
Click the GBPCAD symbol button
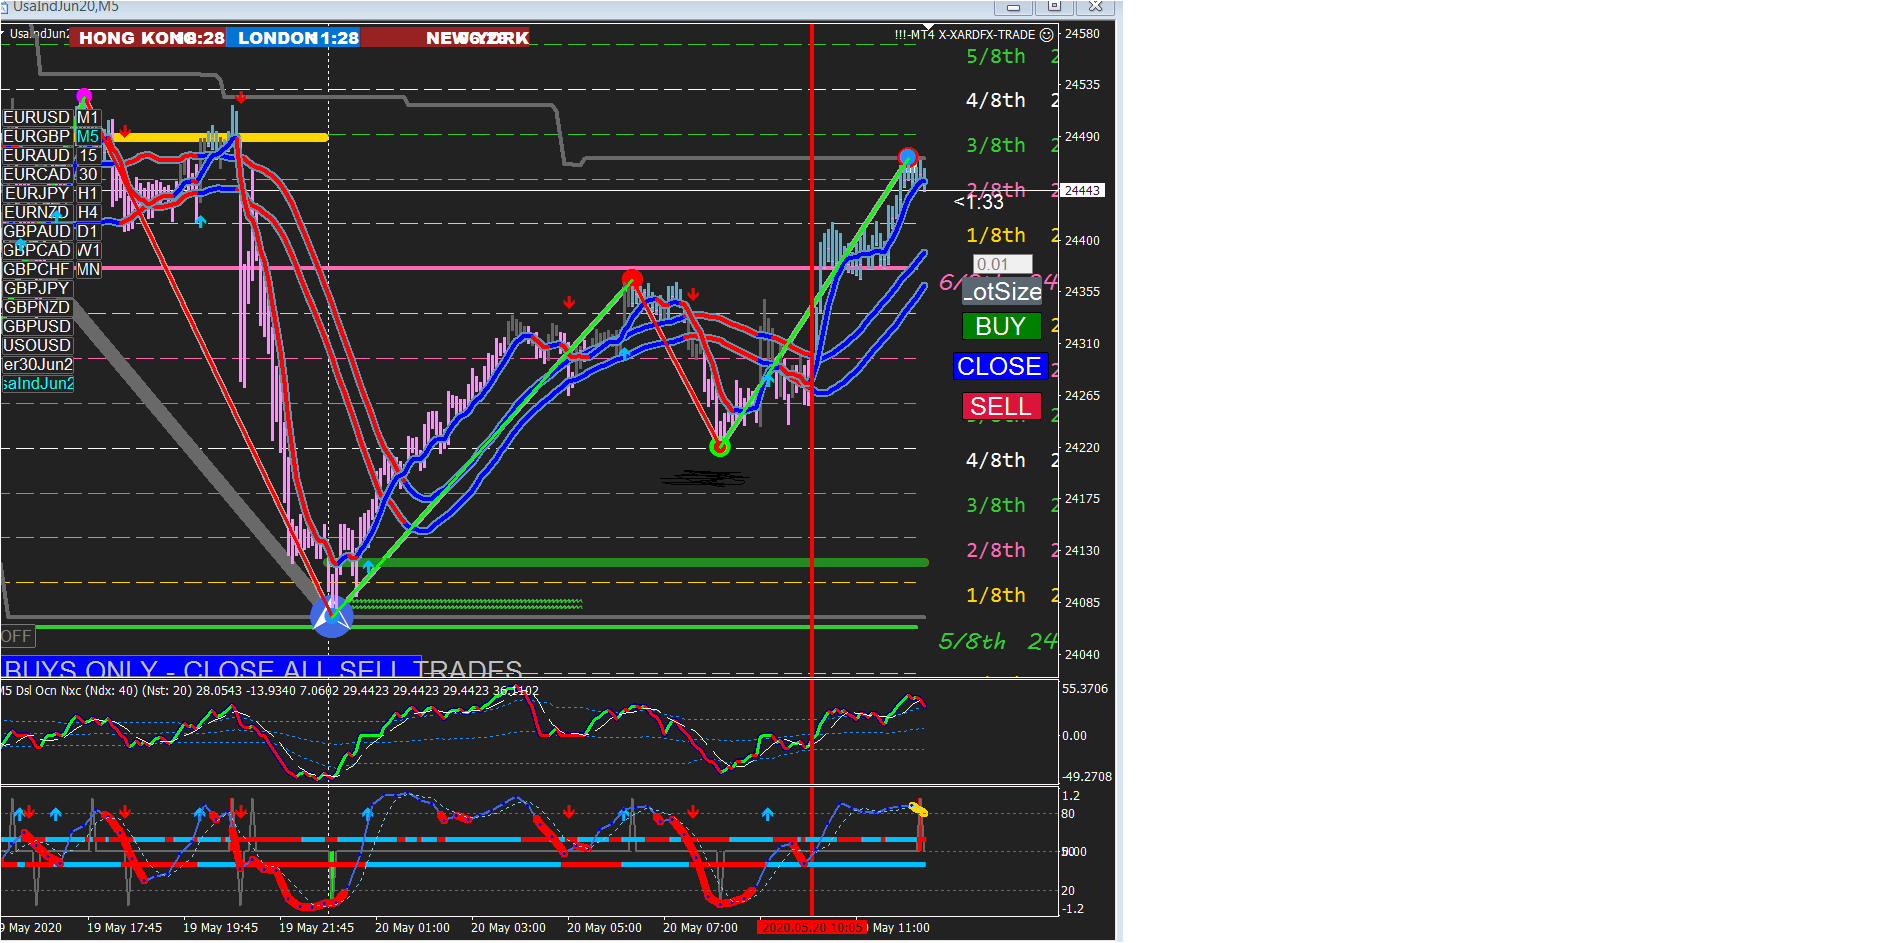point(37,250)
